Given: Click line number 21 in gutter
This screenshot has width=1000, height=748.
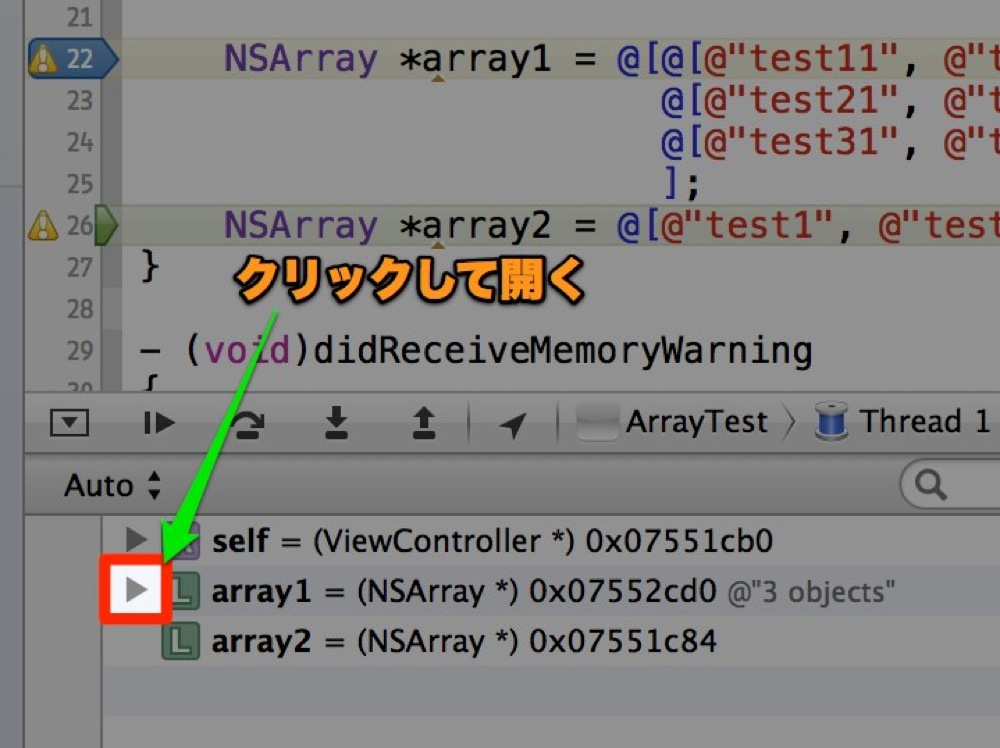Looking at the screenshot, I should 80,17.
